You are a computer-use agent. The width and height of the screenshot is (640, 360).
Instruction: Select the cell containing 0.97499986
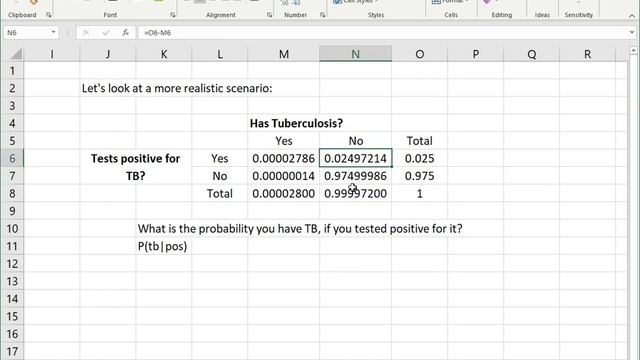pyautogui.click(x=356, y=176)
